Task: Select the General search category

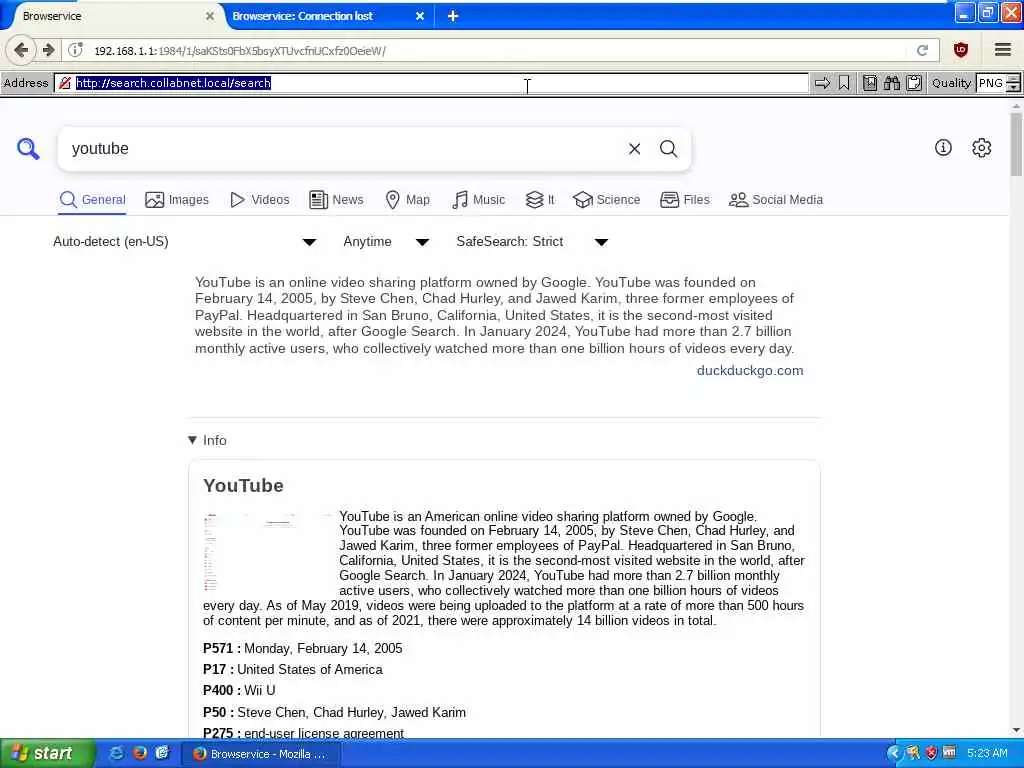Action: click(92, 200)
